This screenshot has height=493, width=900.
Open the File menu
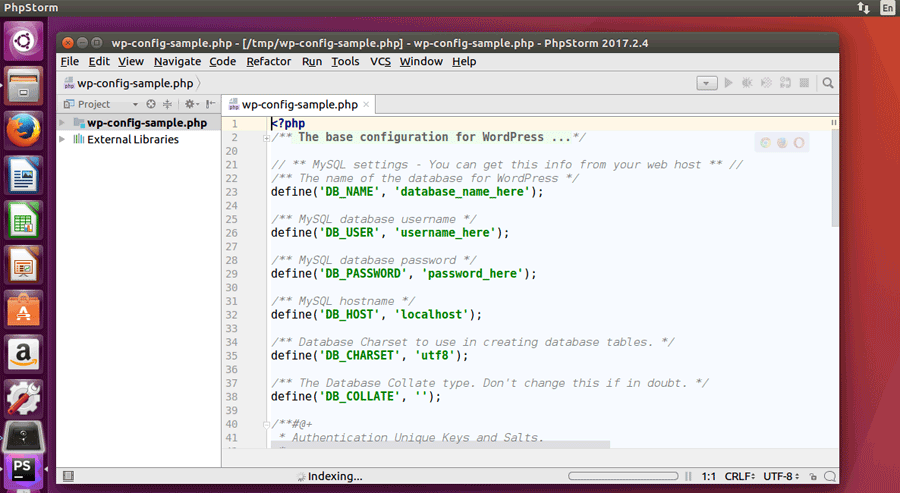point(69,61)
